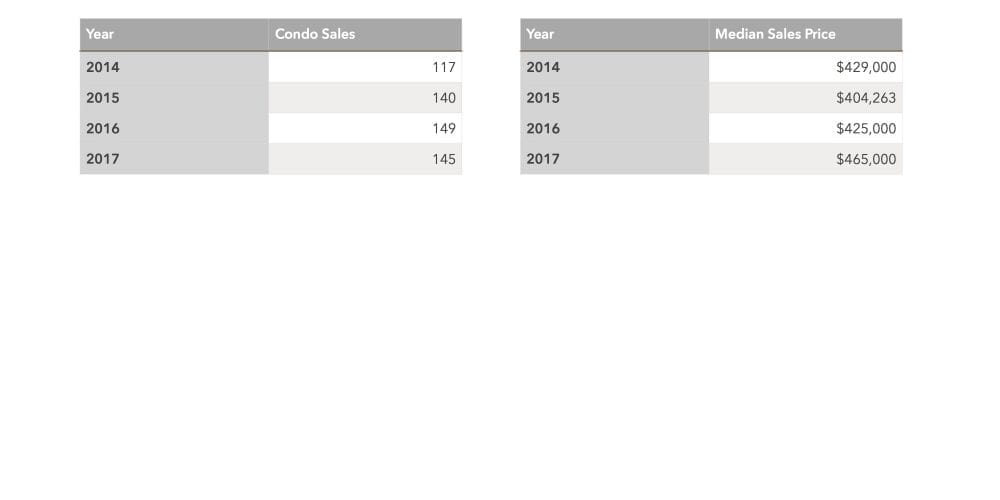Select the $425,000 price cell

point(805,128)
